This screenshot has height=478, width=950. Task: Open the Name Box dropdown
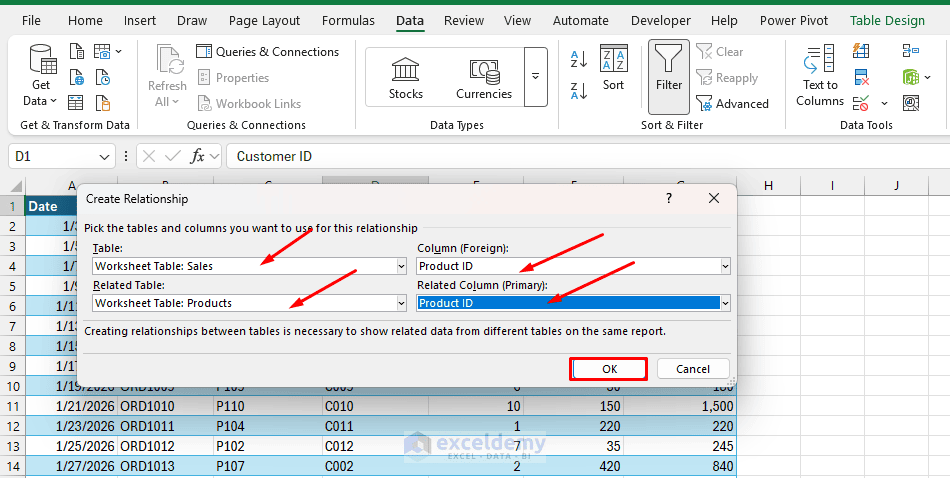tap(104, 157)
